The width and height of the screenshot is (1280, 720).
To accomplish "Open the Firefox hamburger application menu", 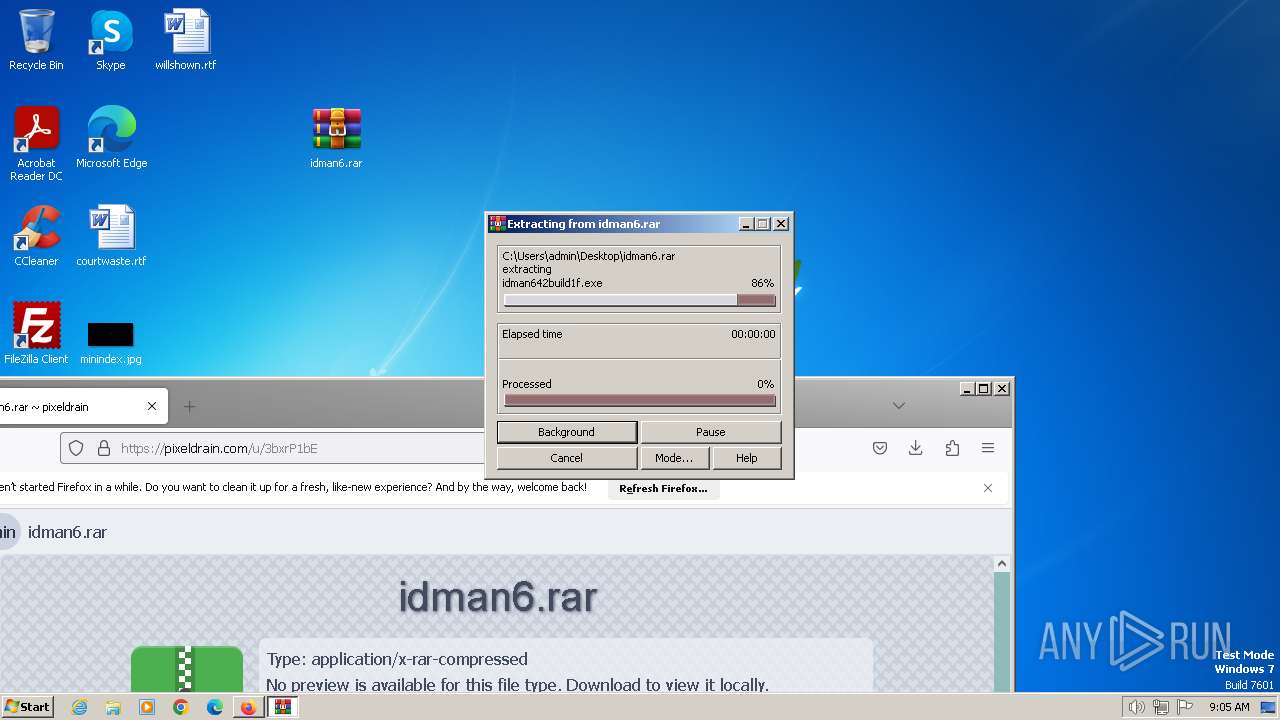I will pos(988,448).
